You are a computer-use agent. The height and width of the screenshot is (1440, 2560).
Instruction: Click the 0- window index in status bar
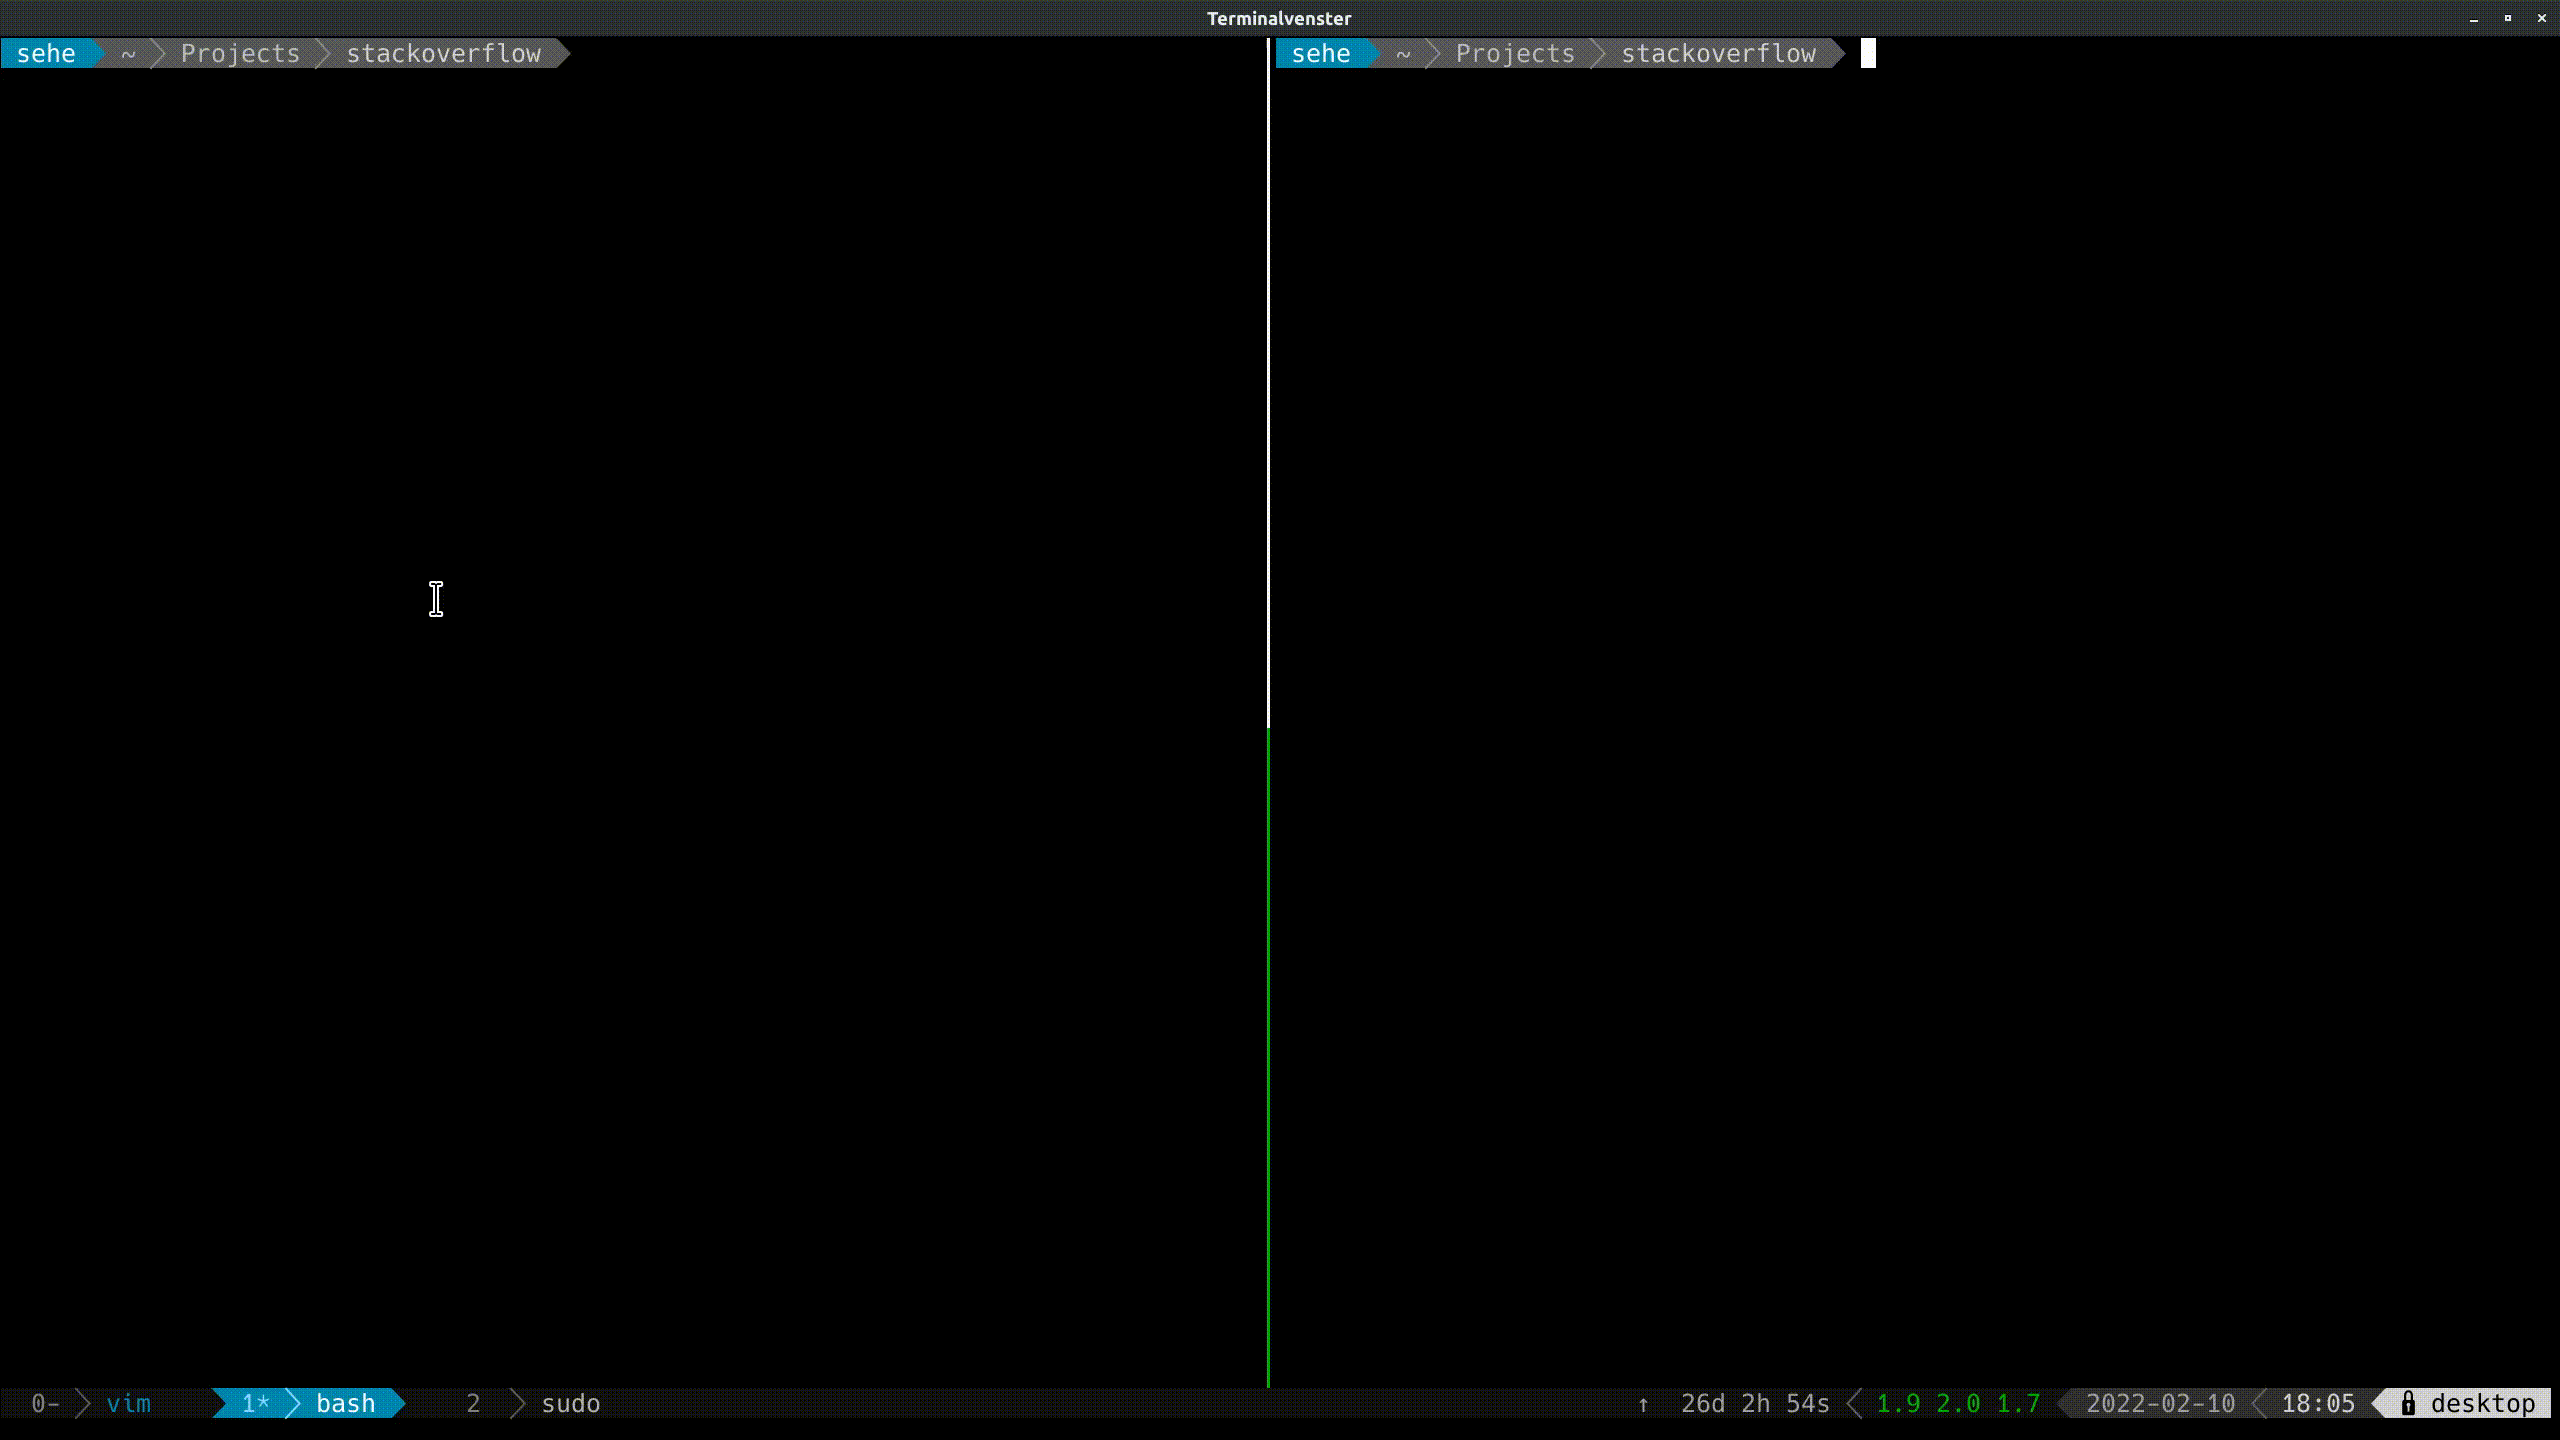[x=45, y=1404]
